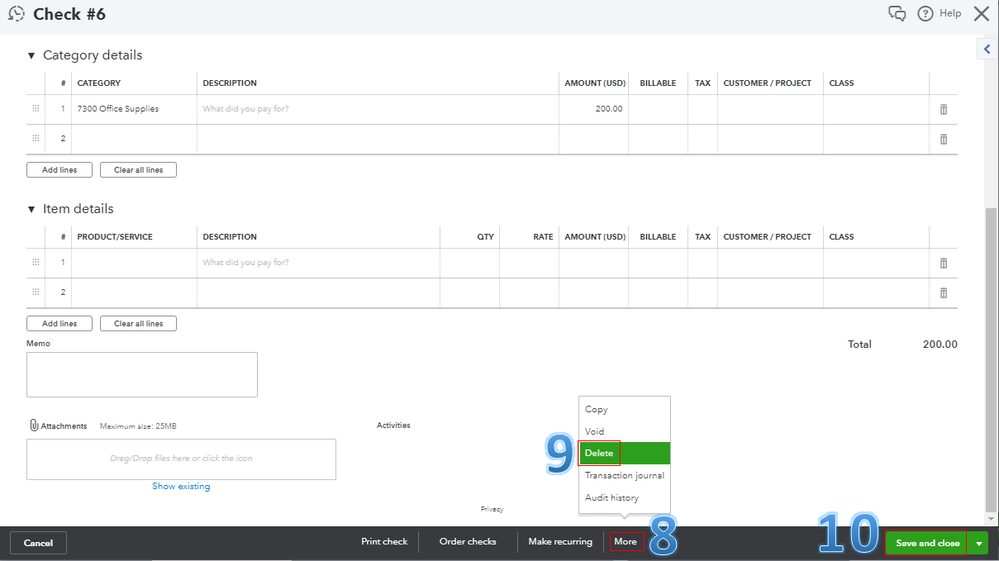999x561 pixels.
Task: Click Make recurring in the footer
Action: click(x=560, y=541)
